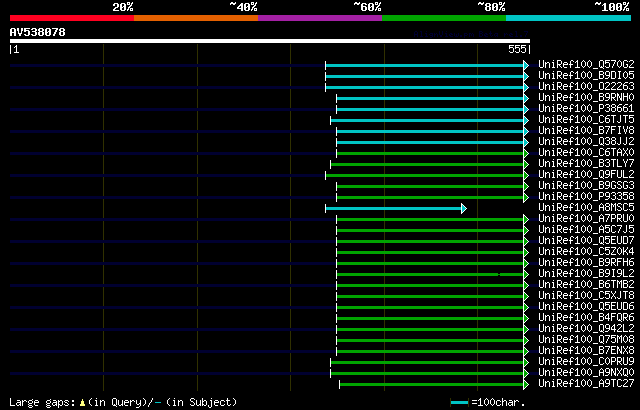Select the UniRef100_Q942L2 label

click(586, 329)
